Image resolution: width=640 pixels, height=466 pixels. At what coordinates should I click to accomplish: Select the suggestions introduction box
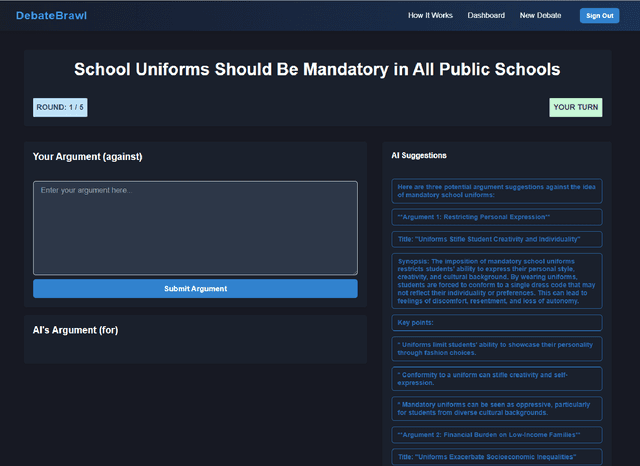click(497, 191)
